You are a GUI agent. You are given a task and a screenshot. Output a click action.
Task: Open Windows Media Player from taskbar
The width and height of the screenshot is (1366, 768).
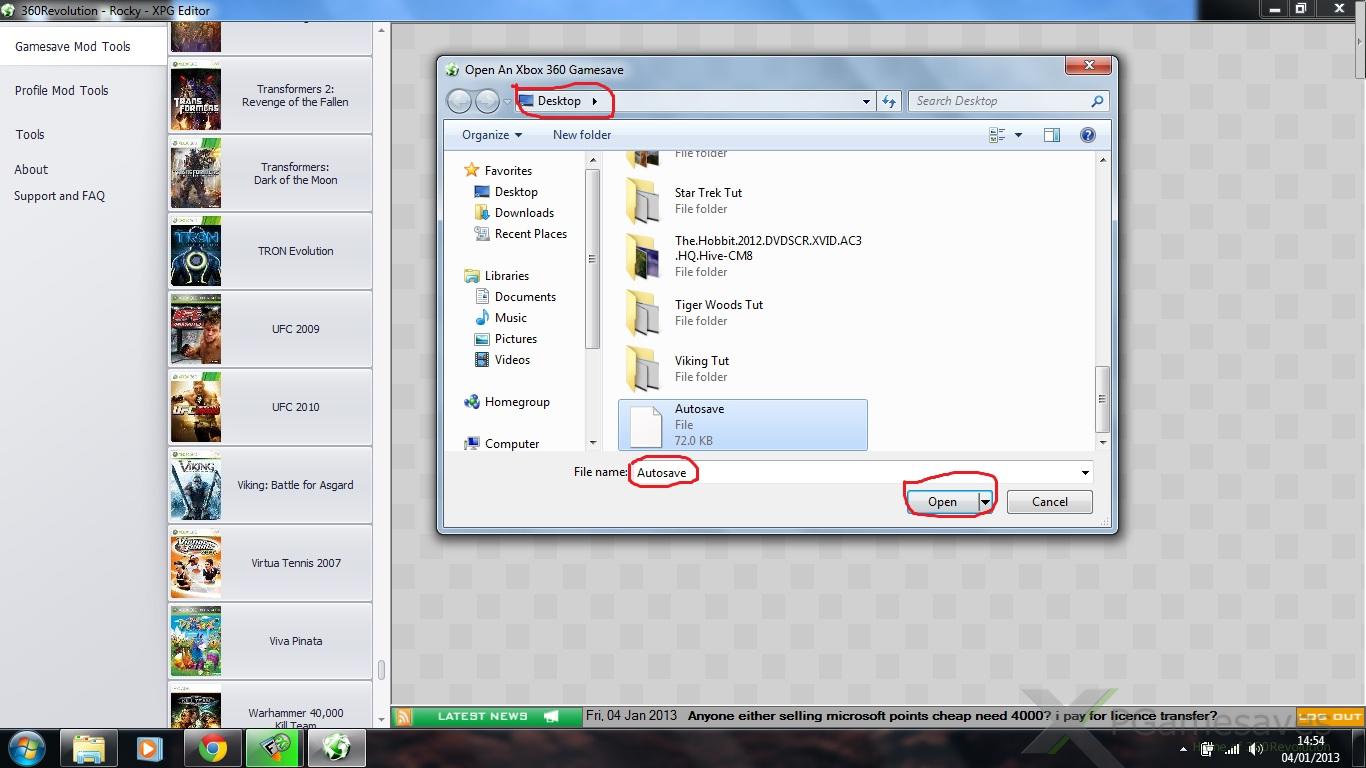[x=150, y=748]
